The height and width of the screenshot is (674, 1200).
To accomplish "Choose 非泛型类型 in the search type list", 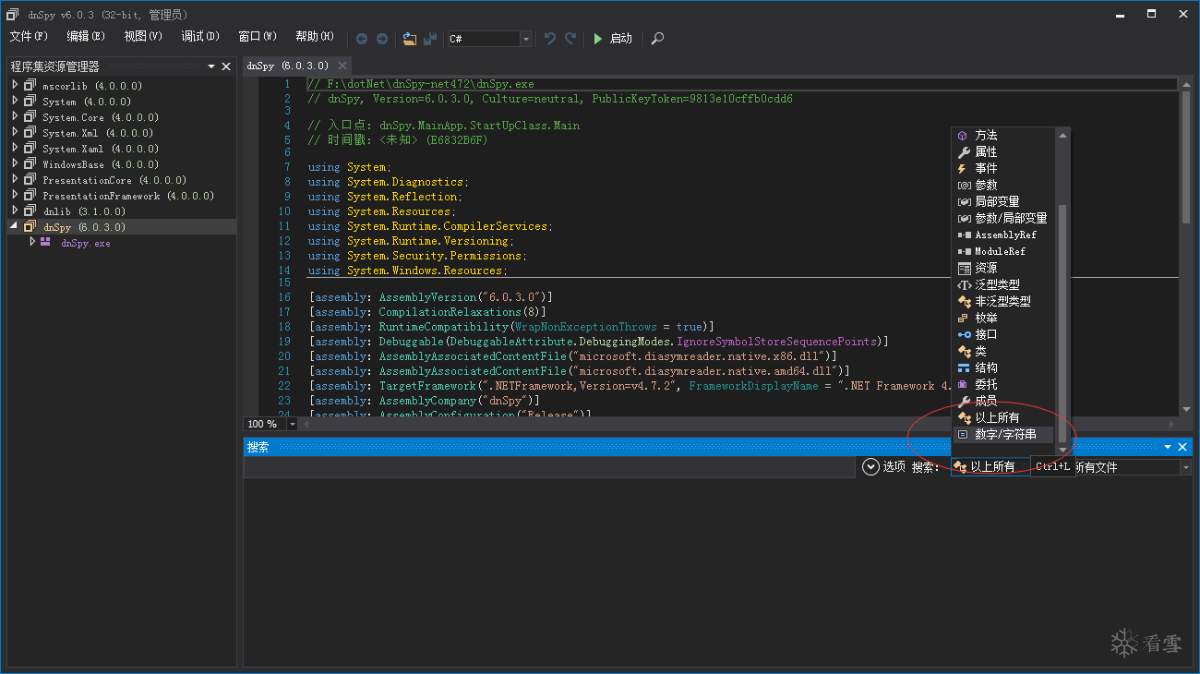I will (1004, 301).
